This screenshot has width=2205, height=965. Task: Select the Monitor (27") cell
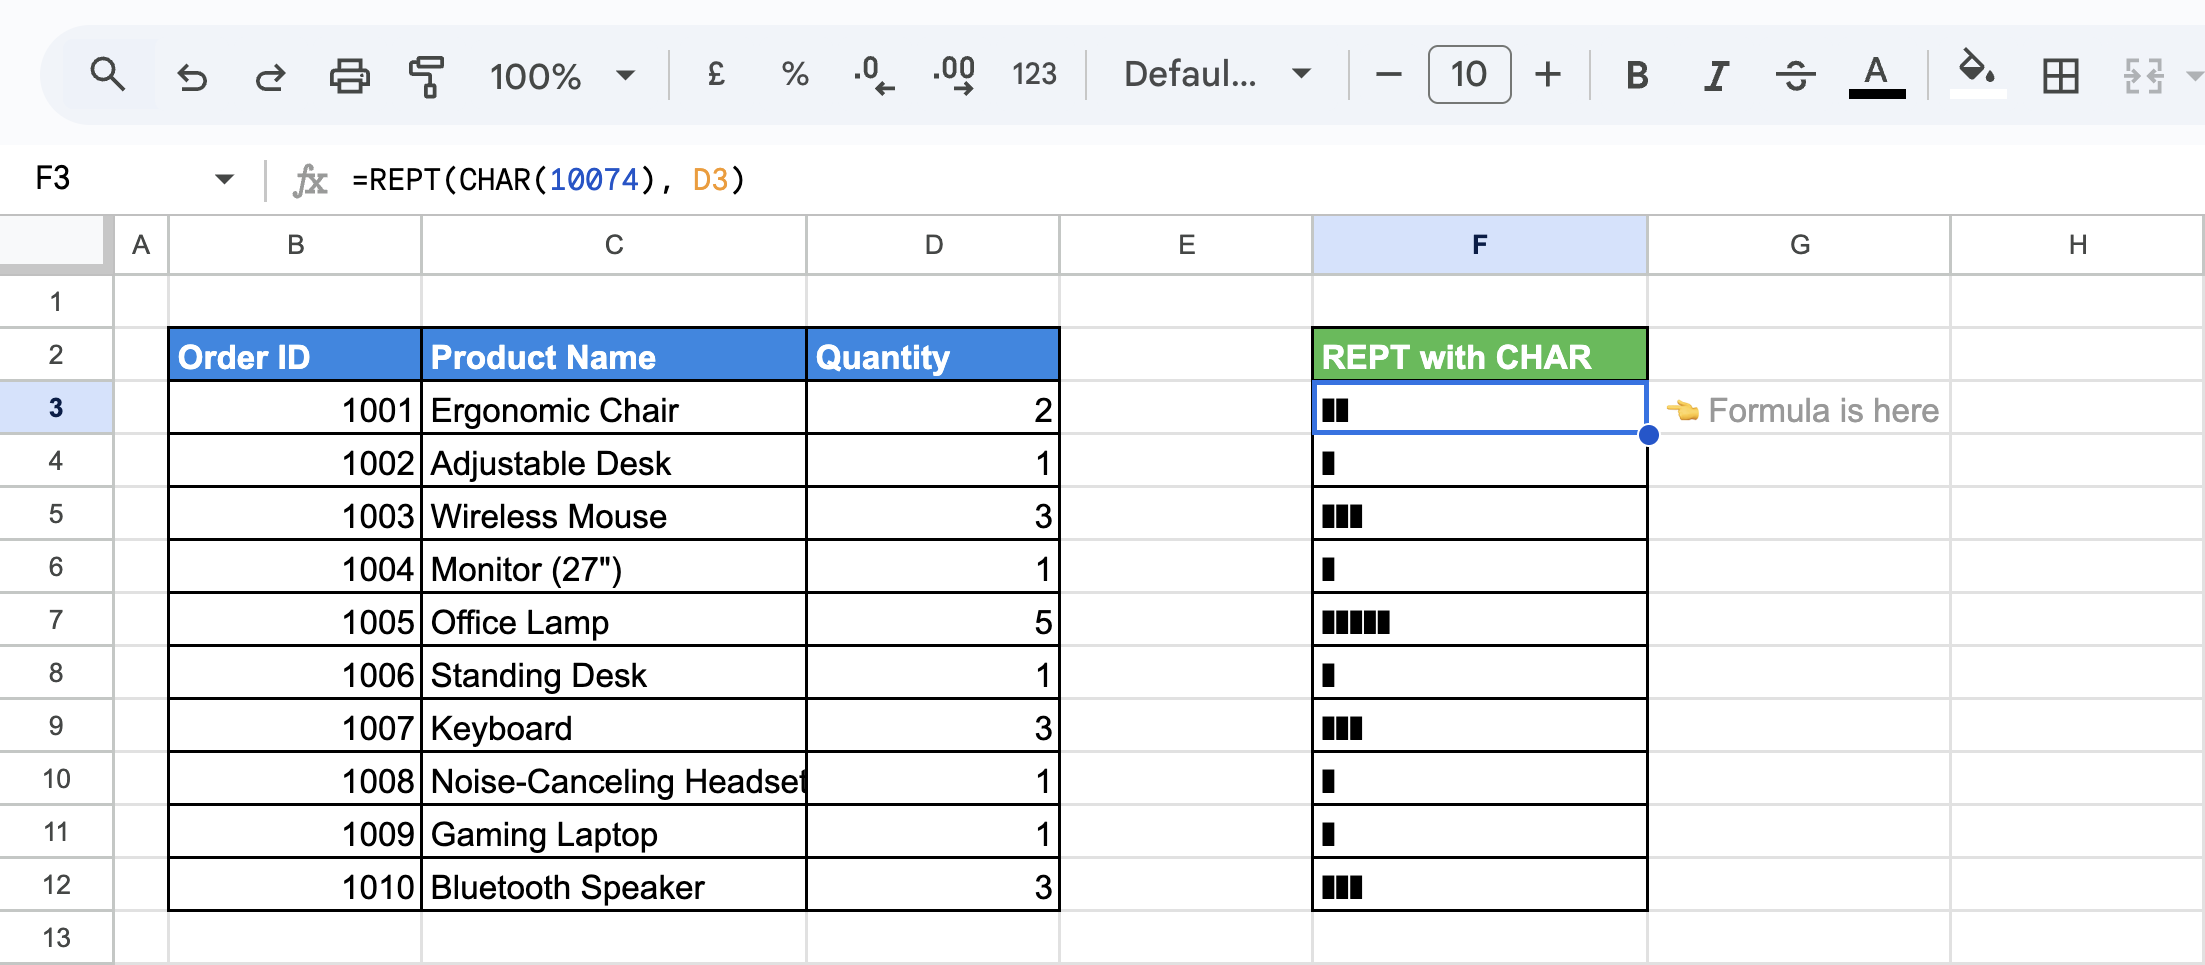click(614, 567)
